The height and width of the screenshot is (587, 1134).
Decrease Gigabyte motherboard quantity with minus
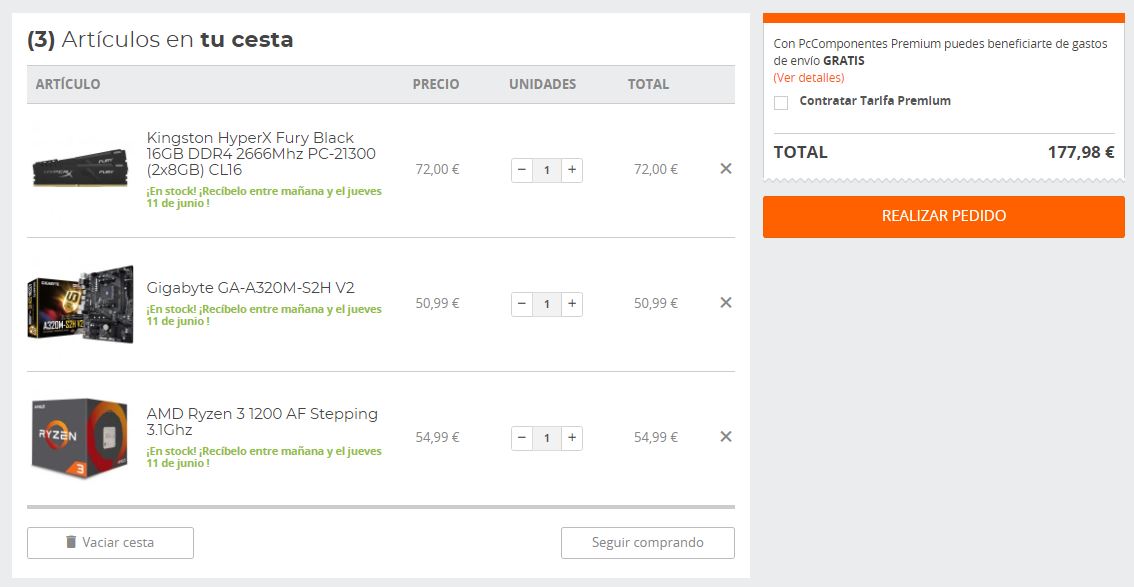click(x=522, y=304)
